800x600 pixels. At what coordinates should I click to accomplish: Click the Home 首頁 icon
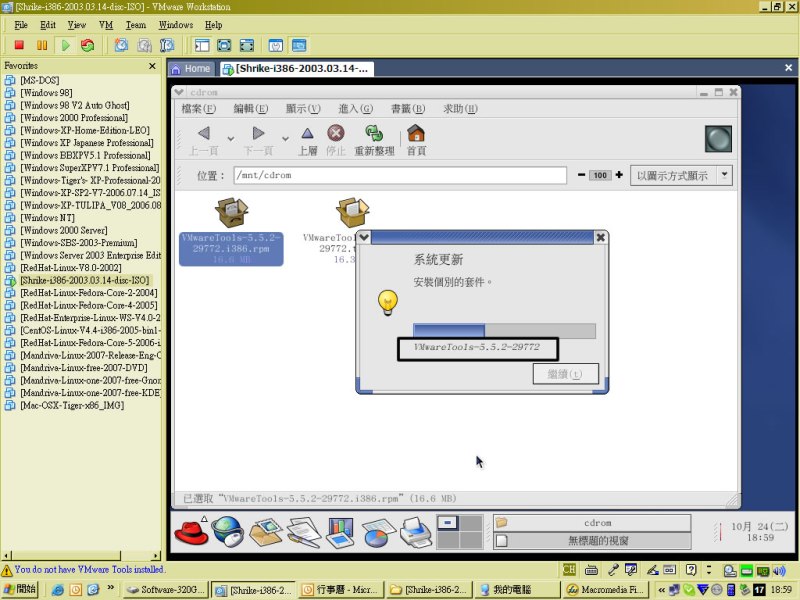pos(416,133)
